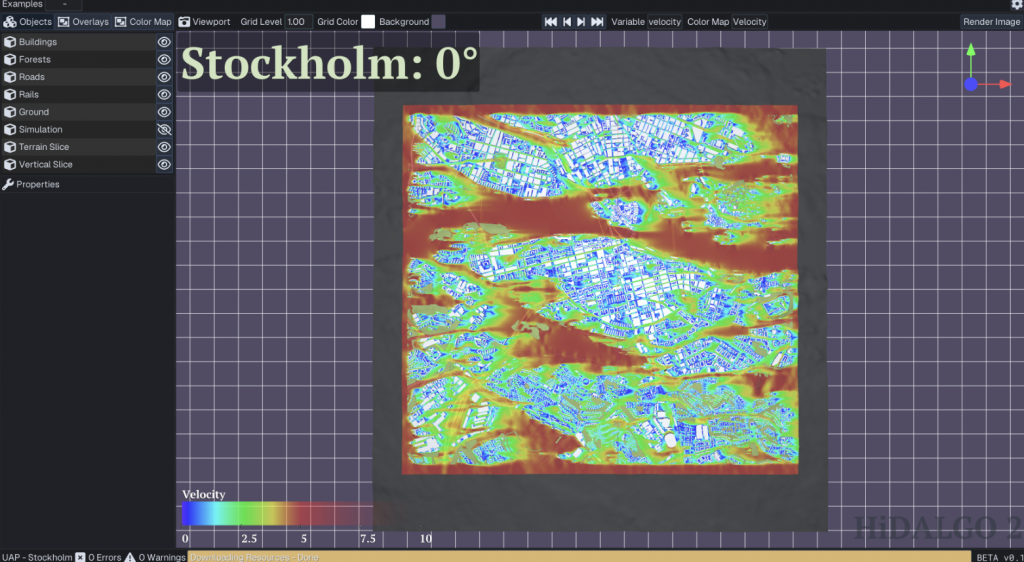Click the cube icon next to Rails

pyautogui.click(x=10, y=95)
